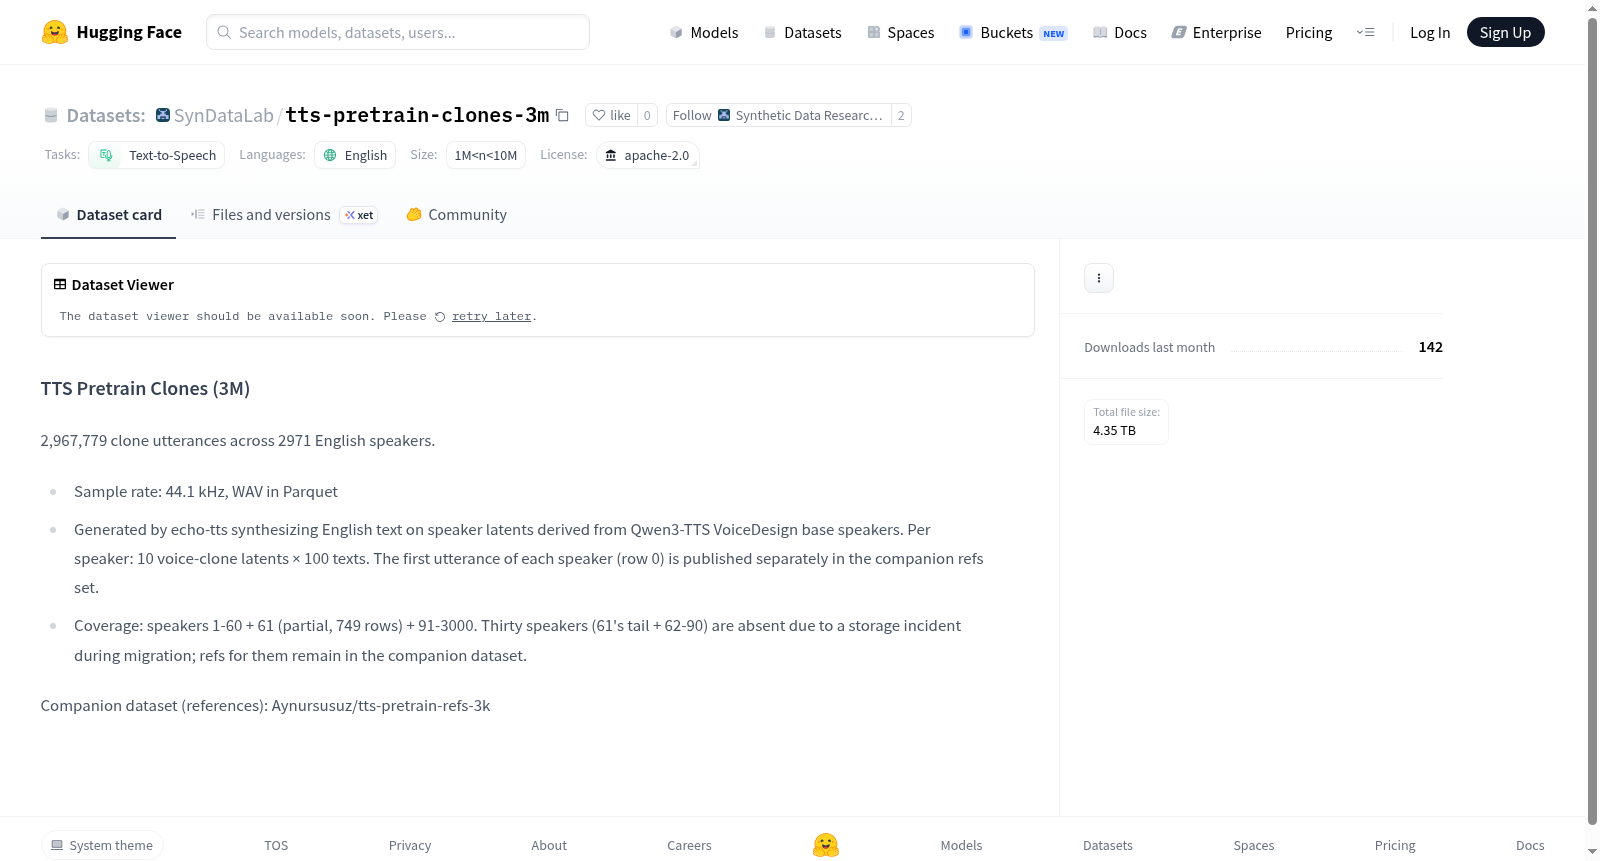Click the Log In link
The image size is (1600, 861).
point(1430,32)
